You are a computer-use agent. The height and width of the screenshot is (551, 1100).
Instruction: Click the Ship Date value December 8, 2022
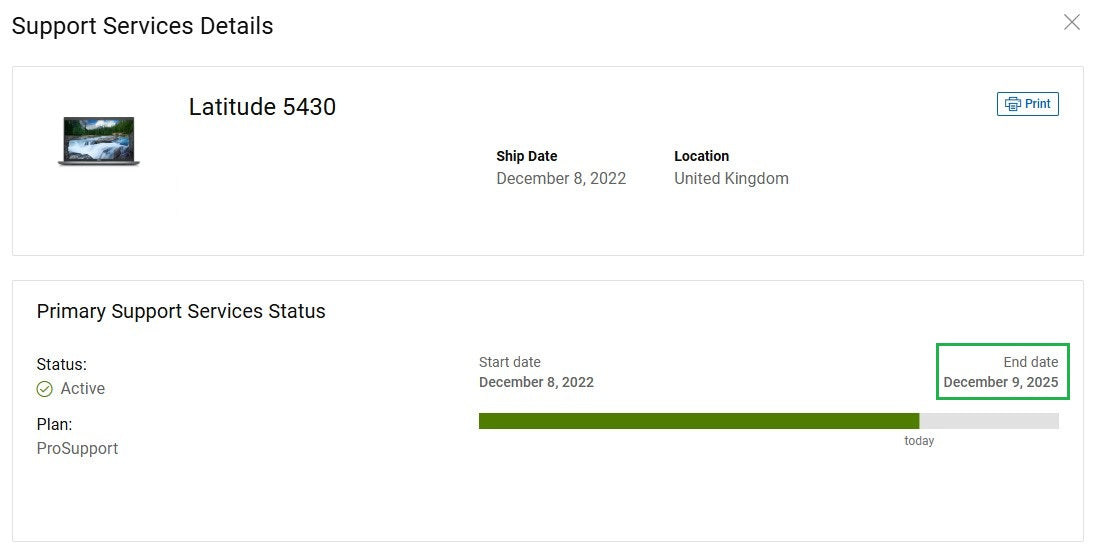561,179
